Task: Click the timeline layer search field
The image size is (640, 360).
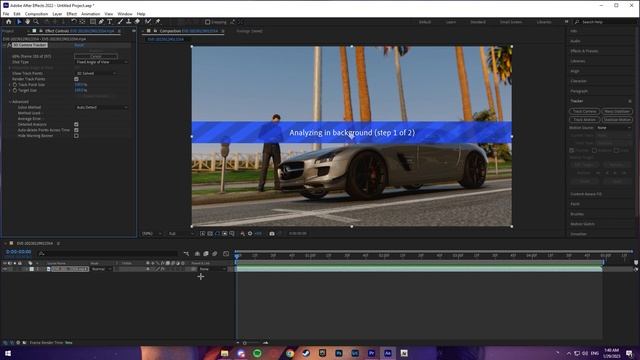Action: pos(108,253)
